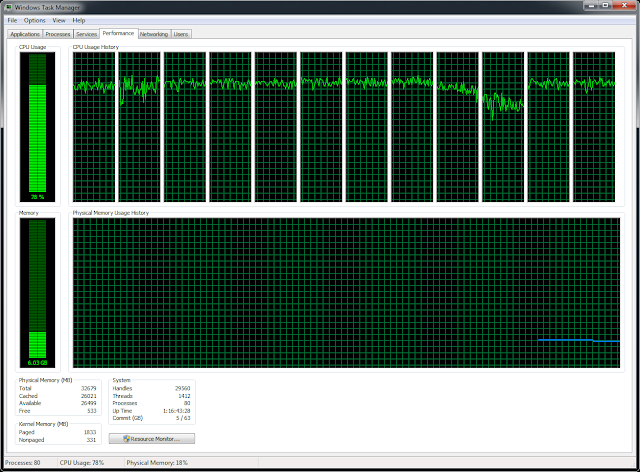Click the Cached value 26021
Image resolution: width=640 pixels, height=472 pixels.
pos(89,396)
